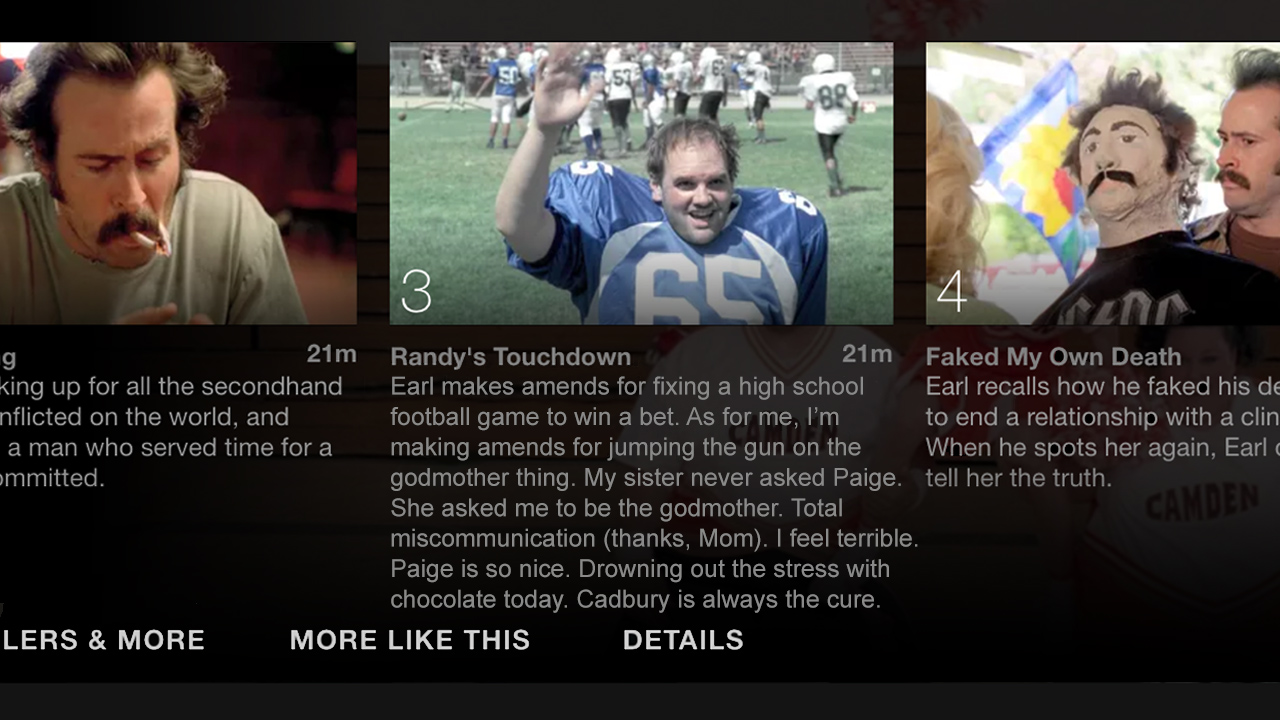Screen dimensions: 1280x720
Task: Click the number 3 episode badge
Action: tap(416, 291)
